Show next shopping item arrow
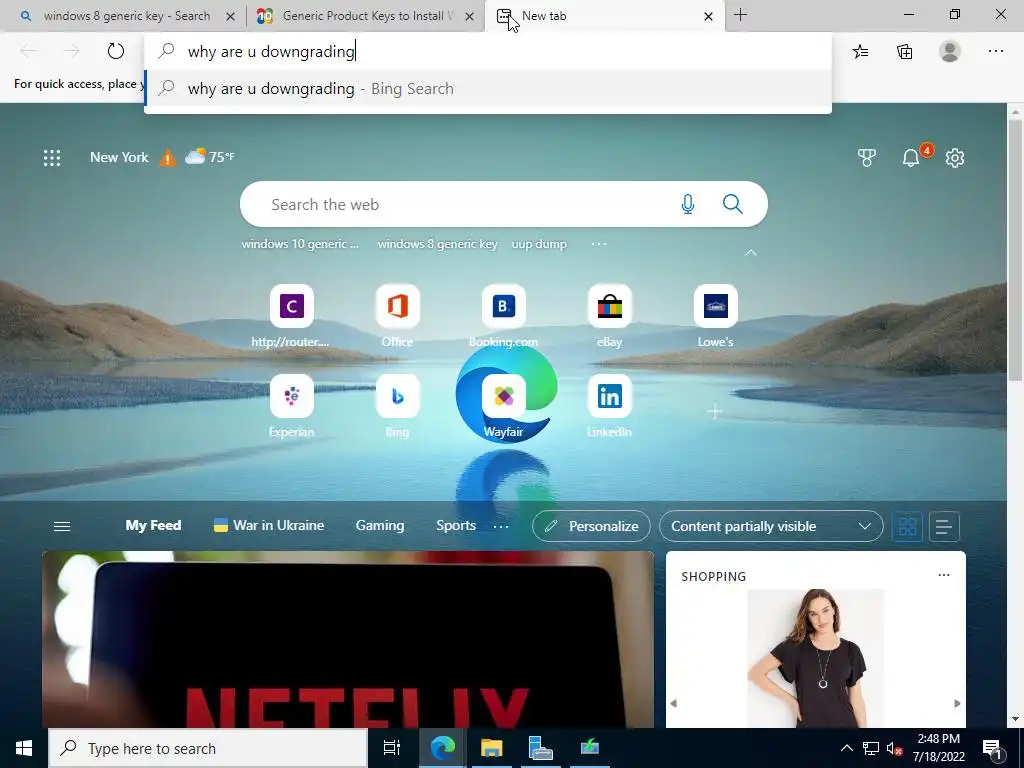Viewport: 1024px width, 768px height. tap(957, 703)
